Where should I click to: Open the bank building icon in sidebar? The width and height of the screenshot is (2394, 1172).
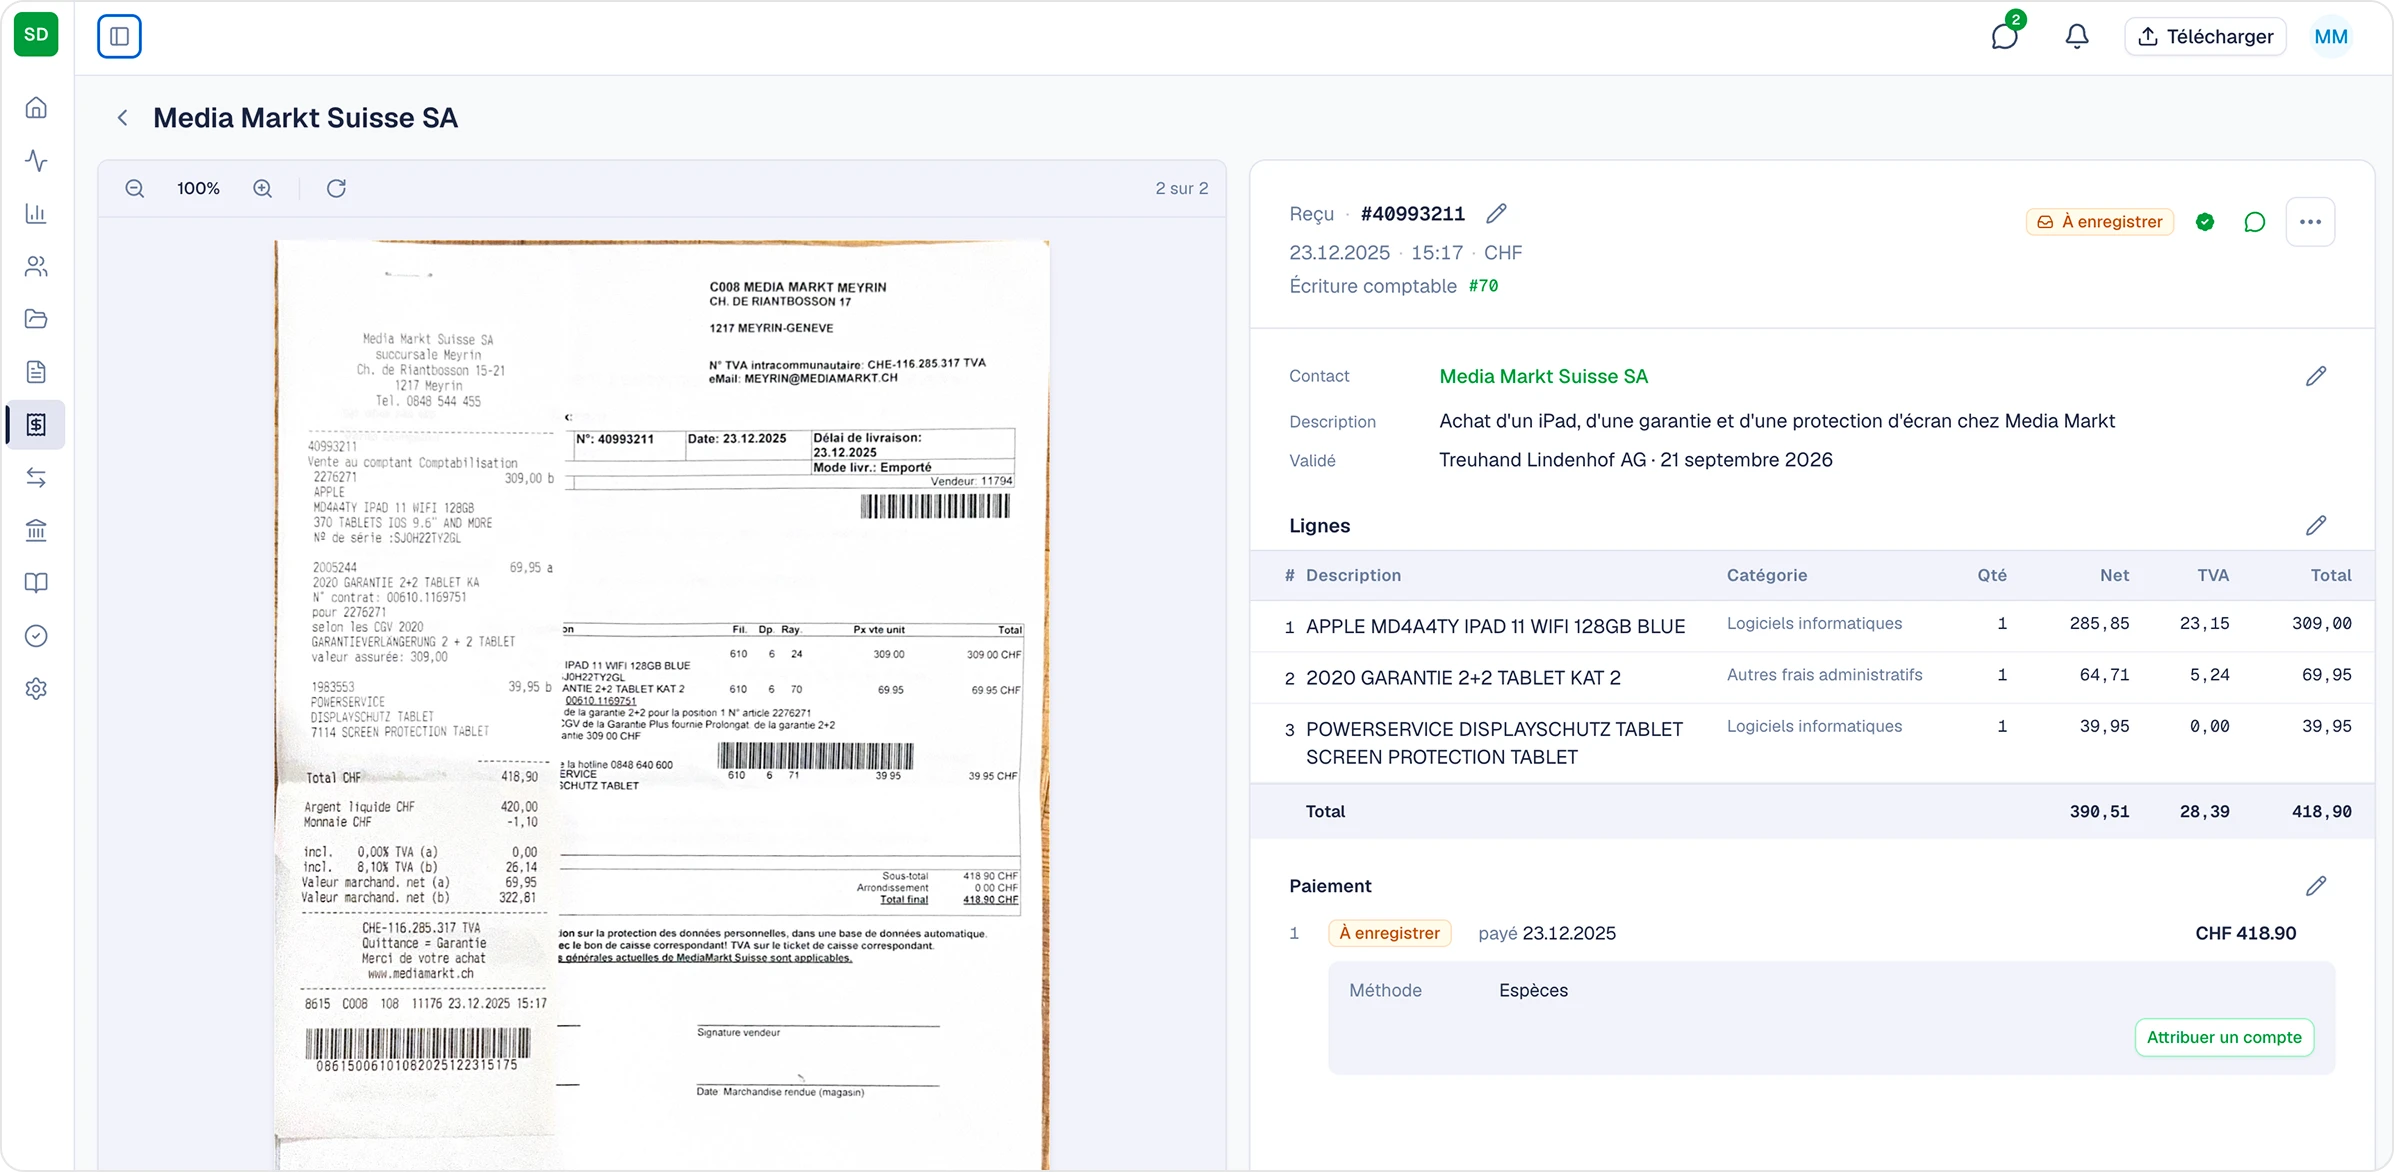pos(36,530)
